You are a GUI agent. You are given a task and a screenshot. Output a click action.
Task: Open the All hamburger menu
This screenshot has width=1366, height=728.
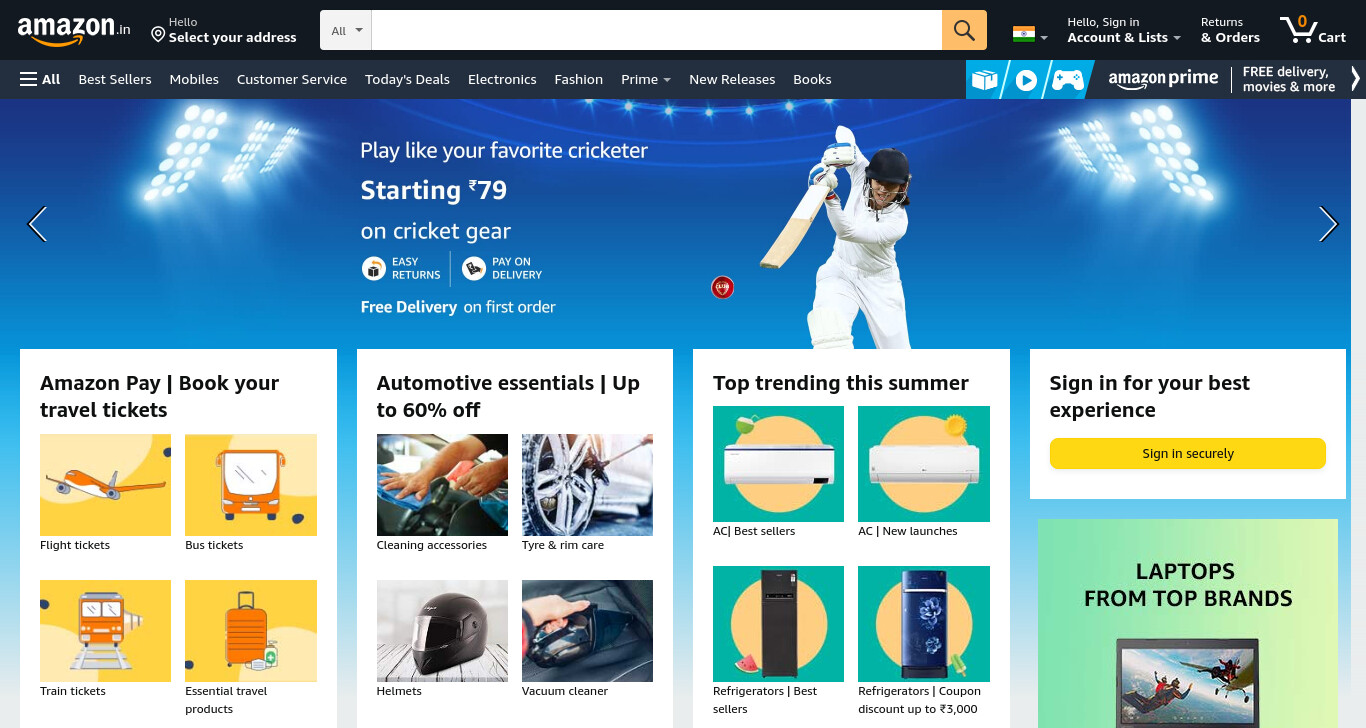[40, 79]
